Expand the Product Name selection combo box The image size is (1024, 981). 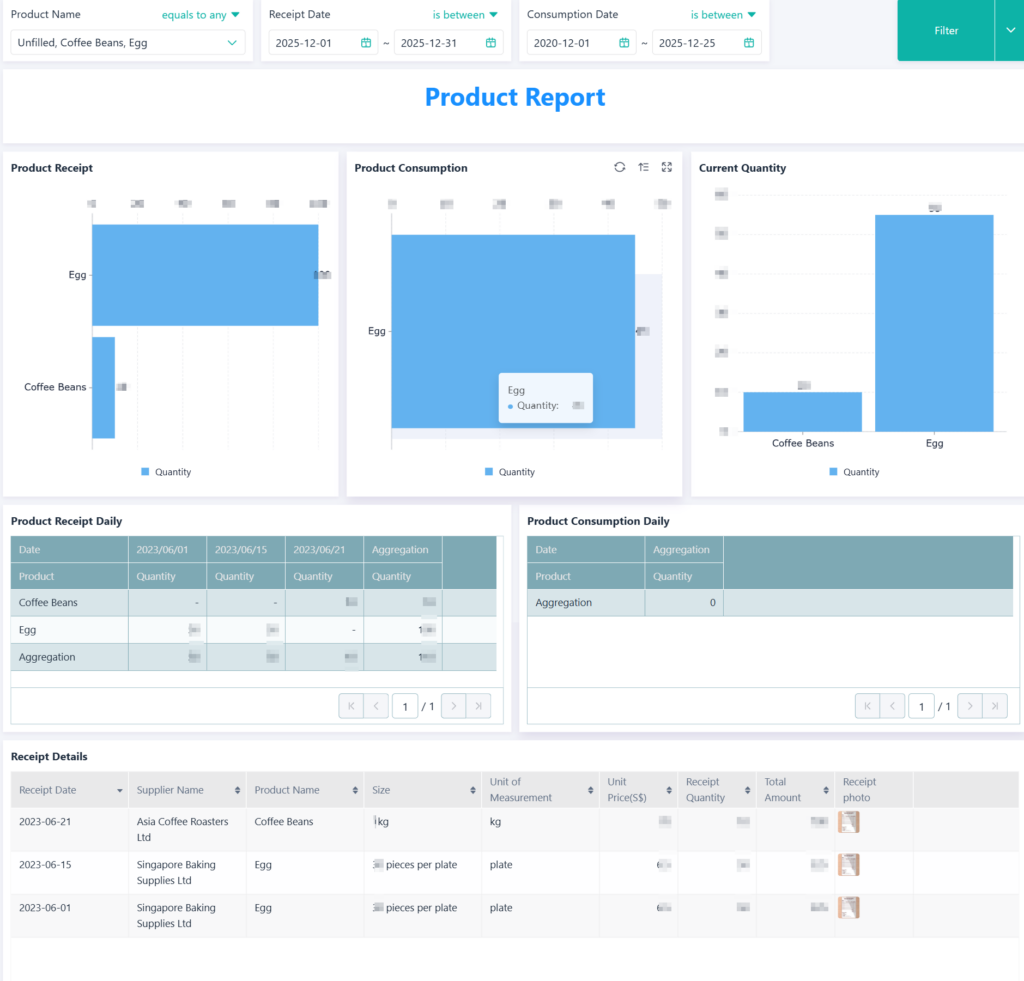(232, 43)
